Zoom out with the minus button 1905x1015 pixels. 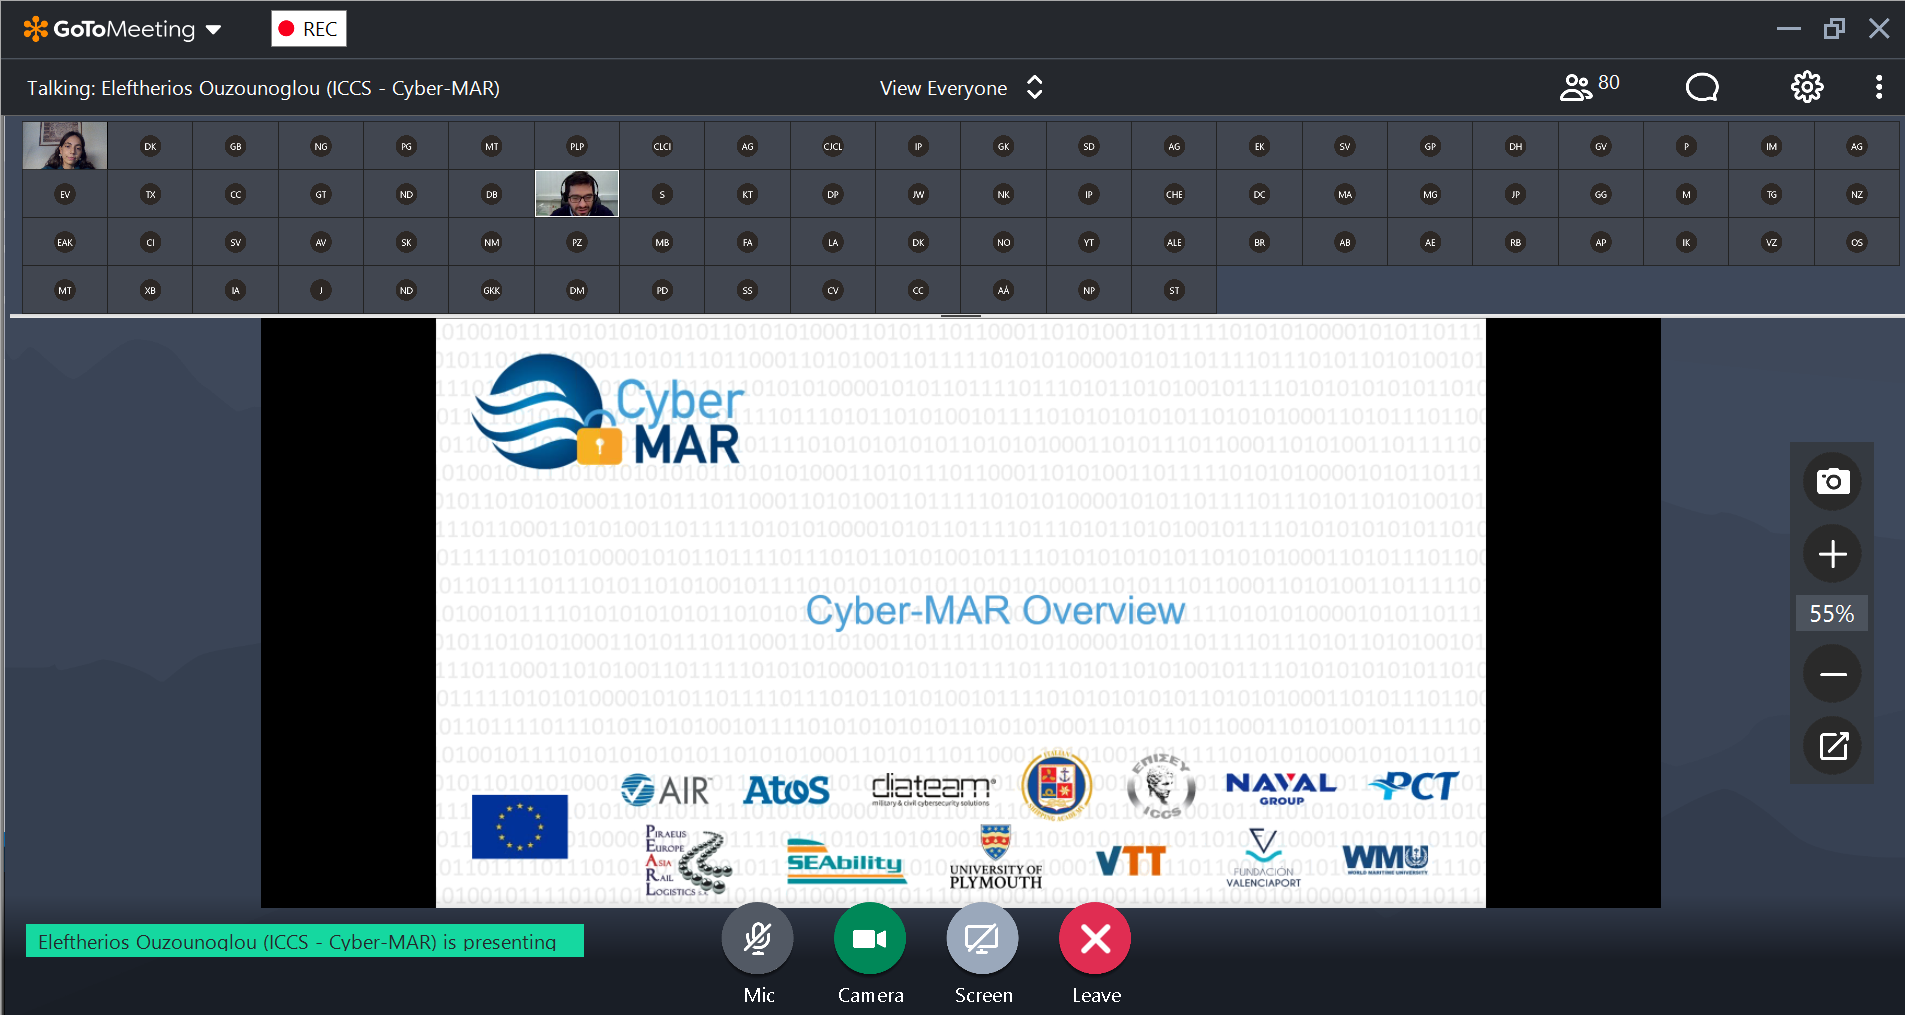coord(1832,674)
